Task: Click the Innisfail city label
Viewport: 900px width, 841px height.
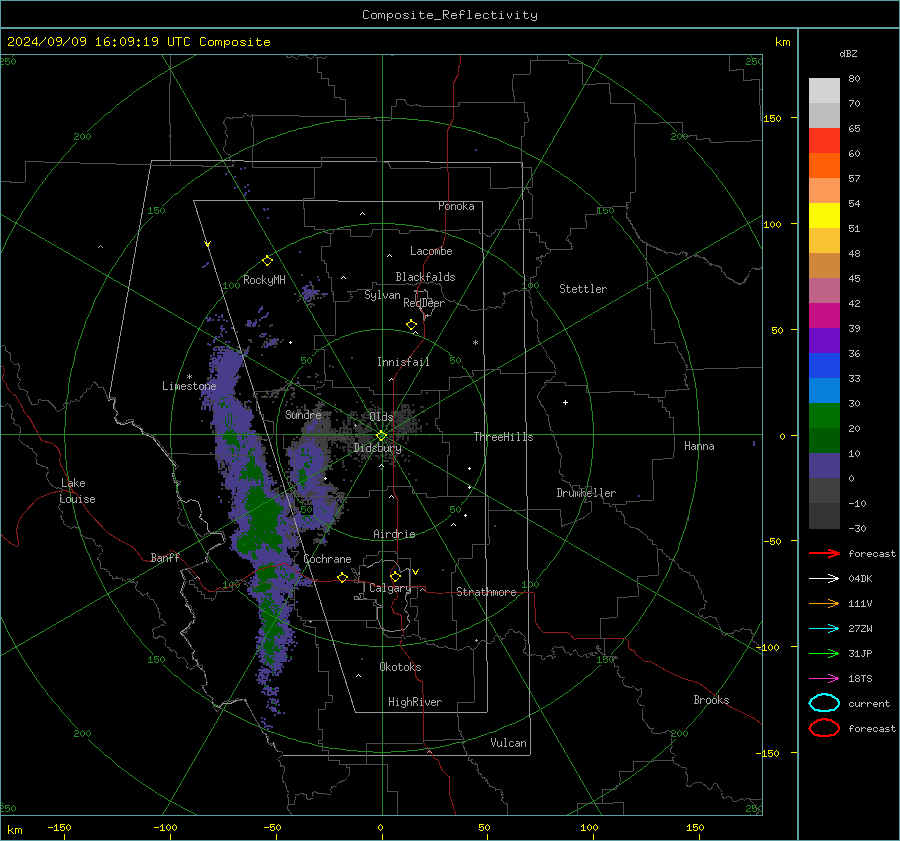Action: tap(403, 362)
